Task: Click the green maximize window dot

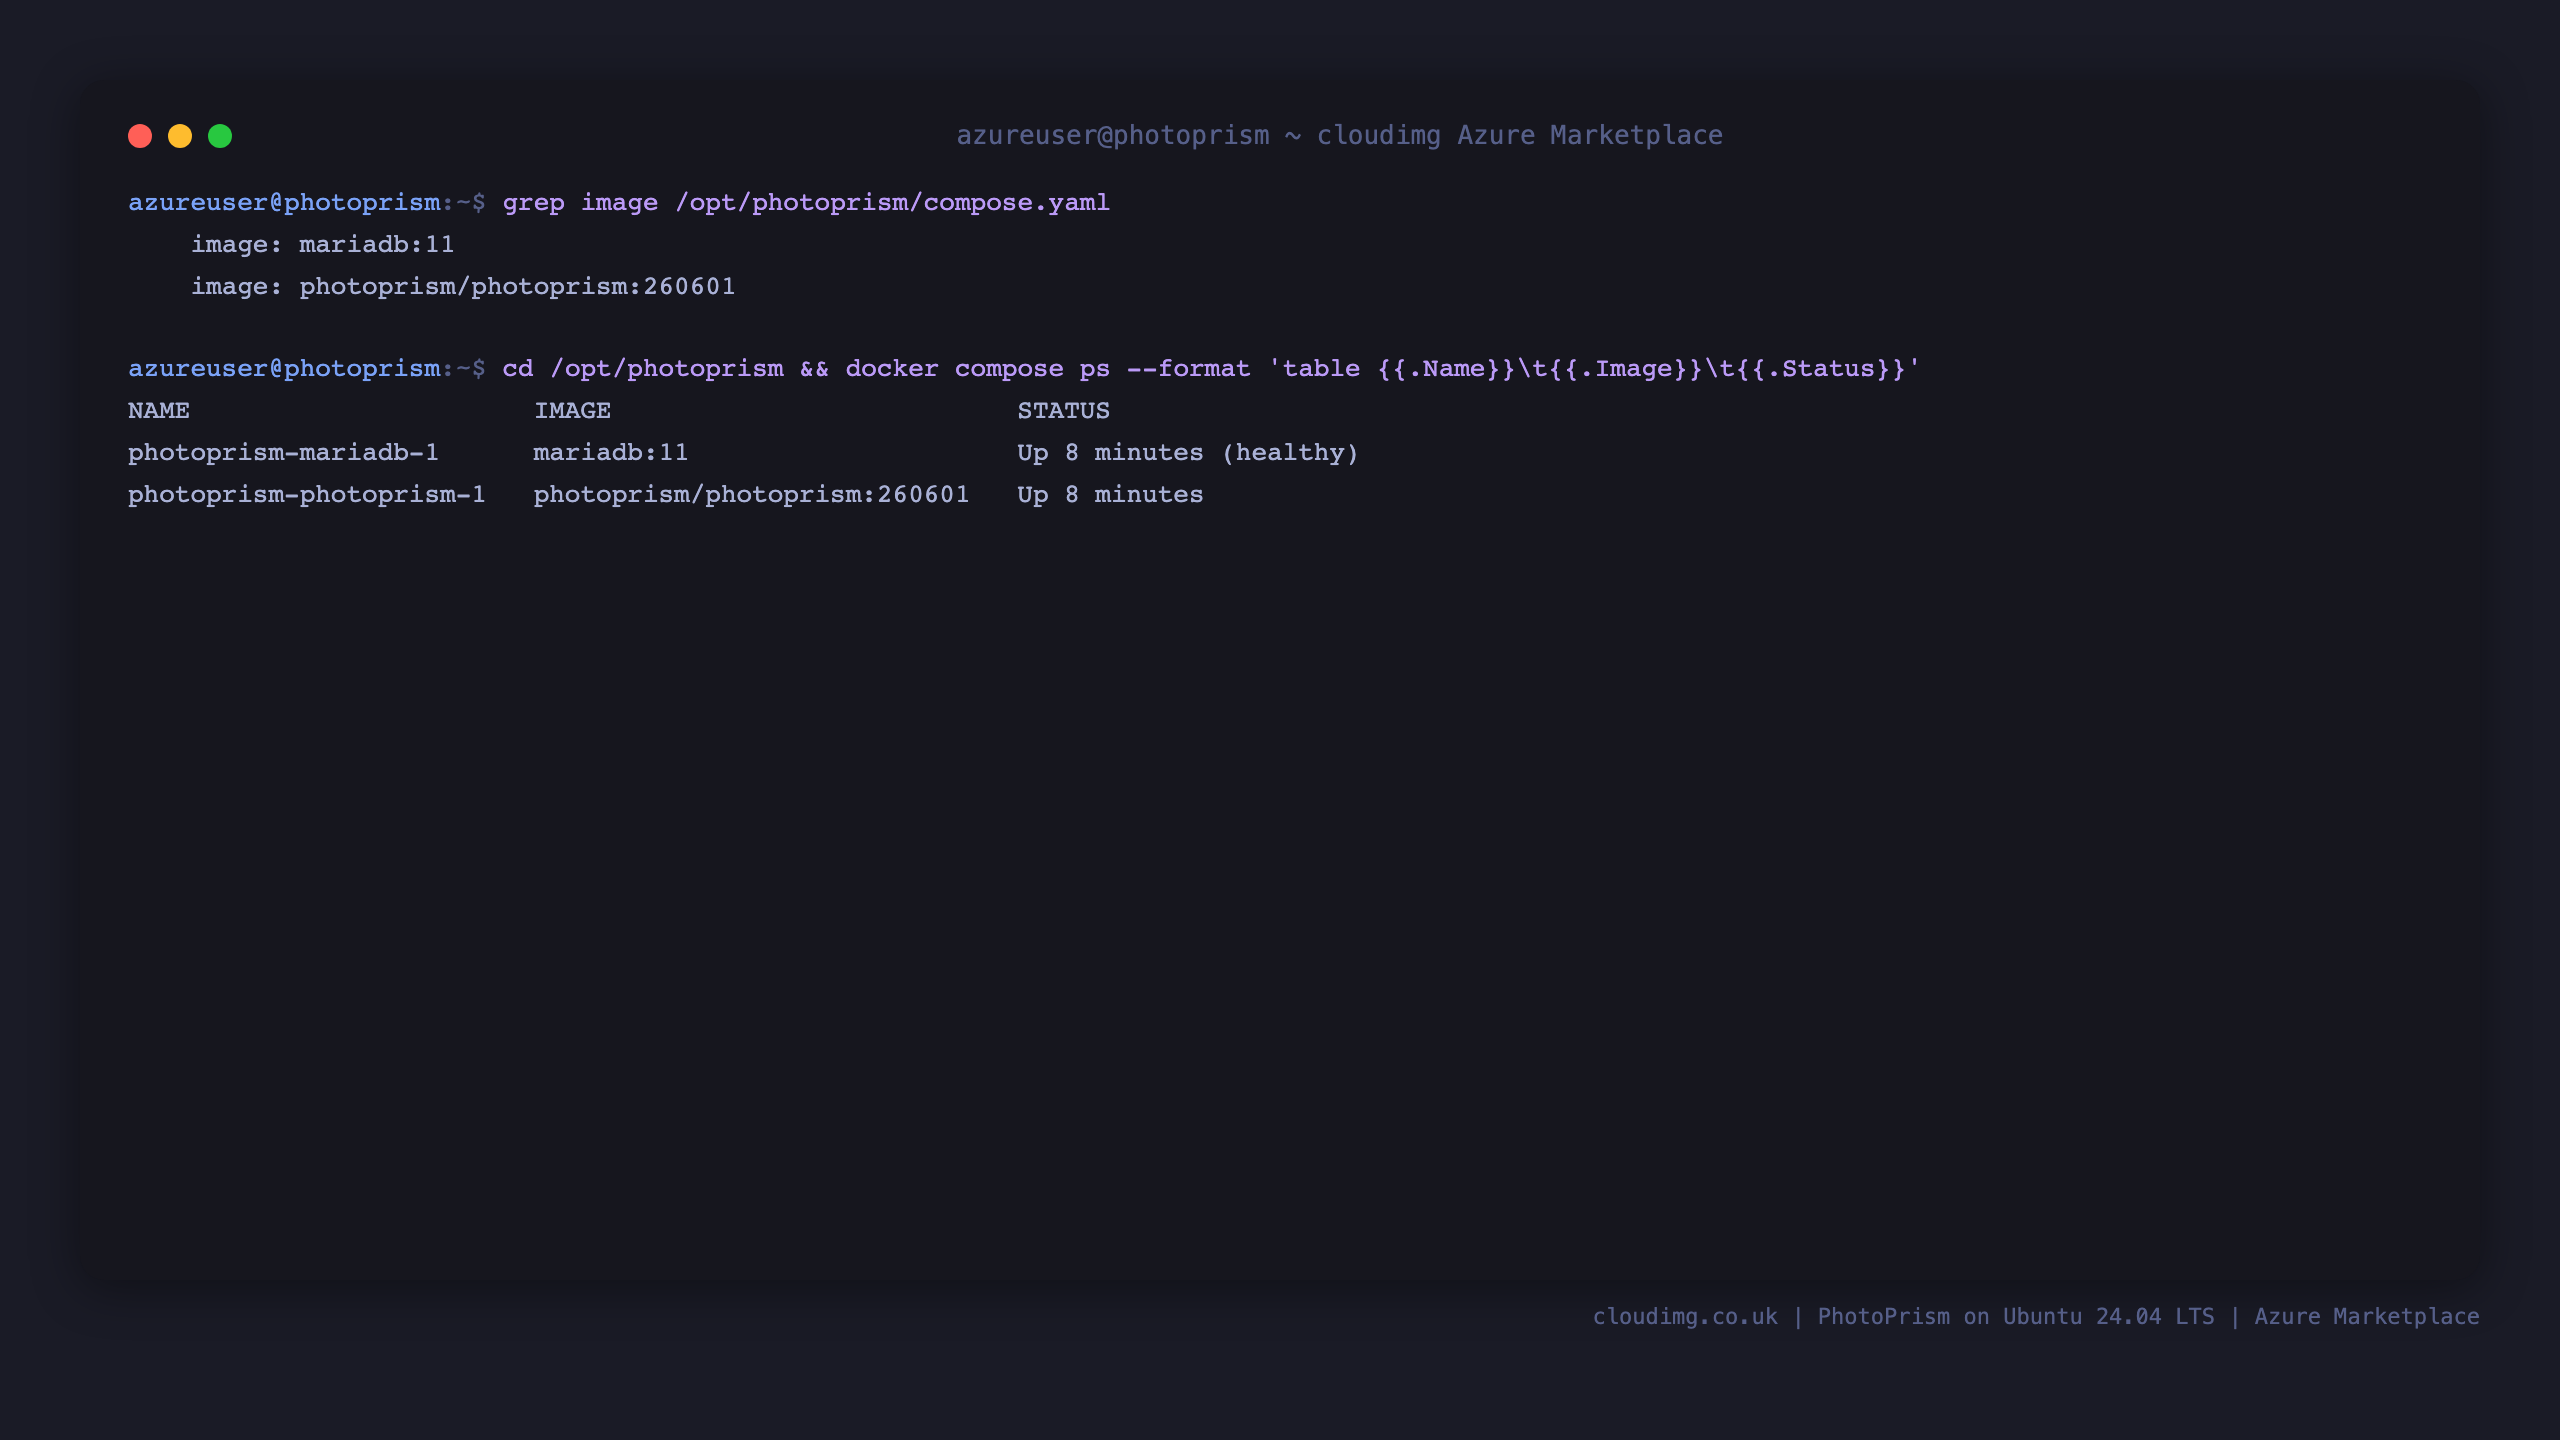Action: pos(220,136)
